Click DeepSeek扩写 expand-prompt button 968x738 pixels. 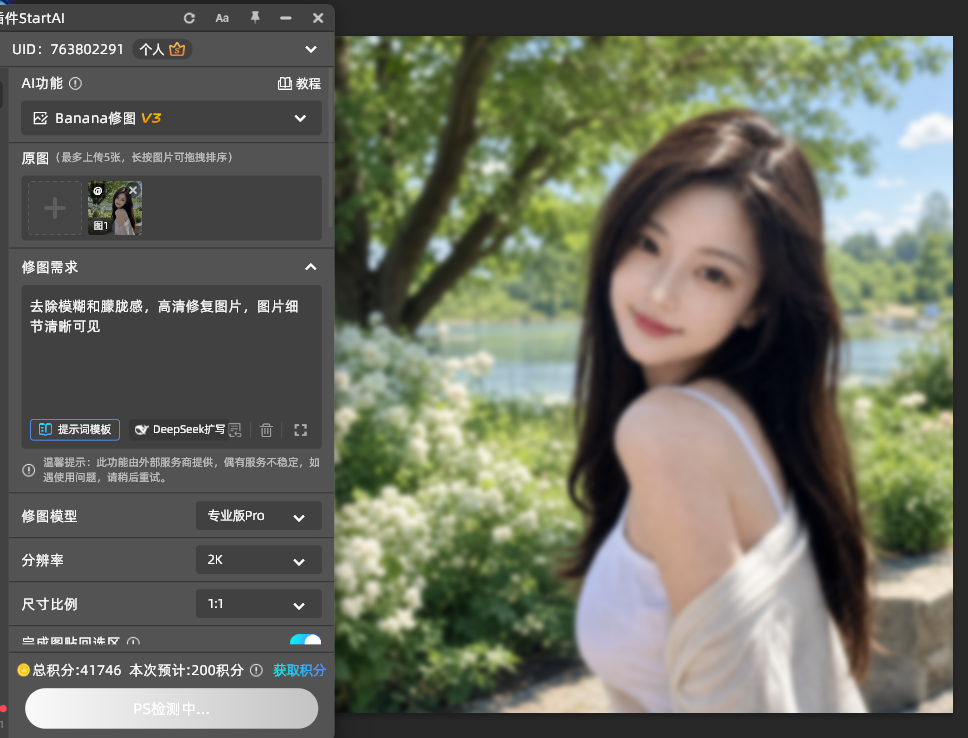pos(180,430)
